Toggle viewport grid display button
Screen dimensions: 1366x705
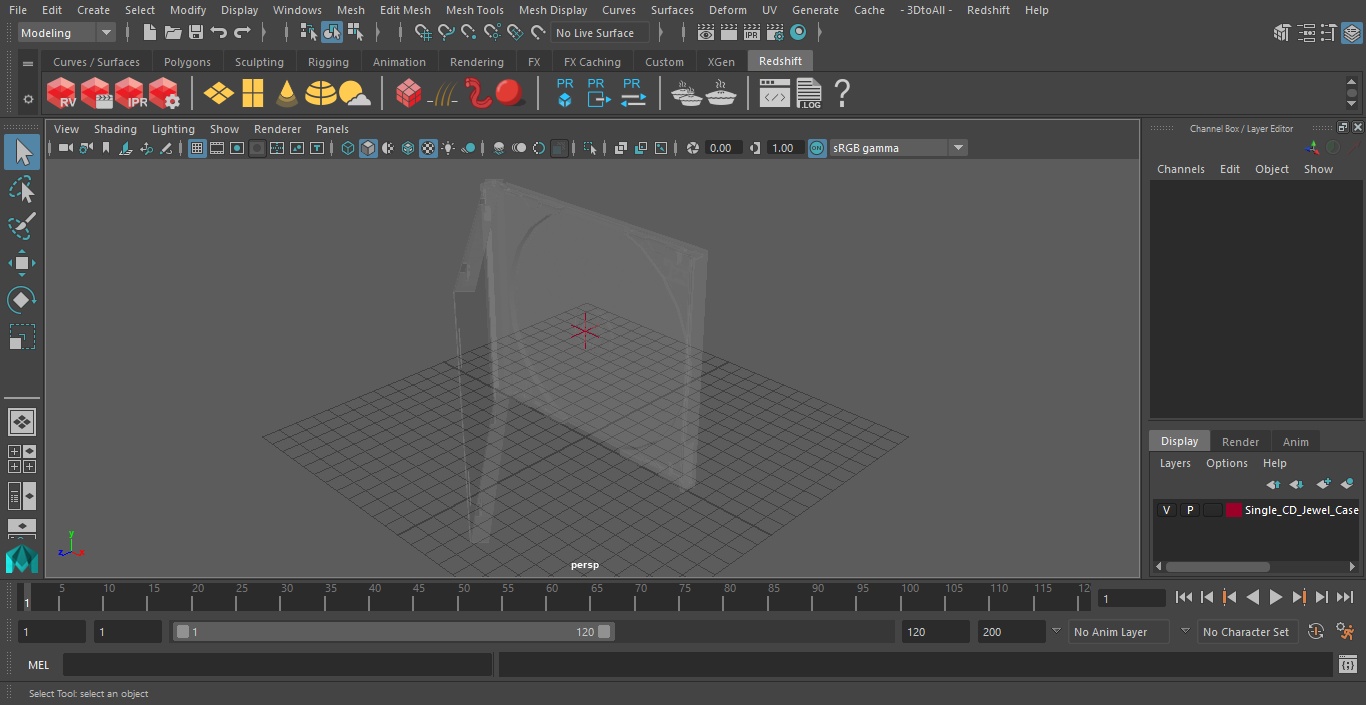tap(197, 148)
